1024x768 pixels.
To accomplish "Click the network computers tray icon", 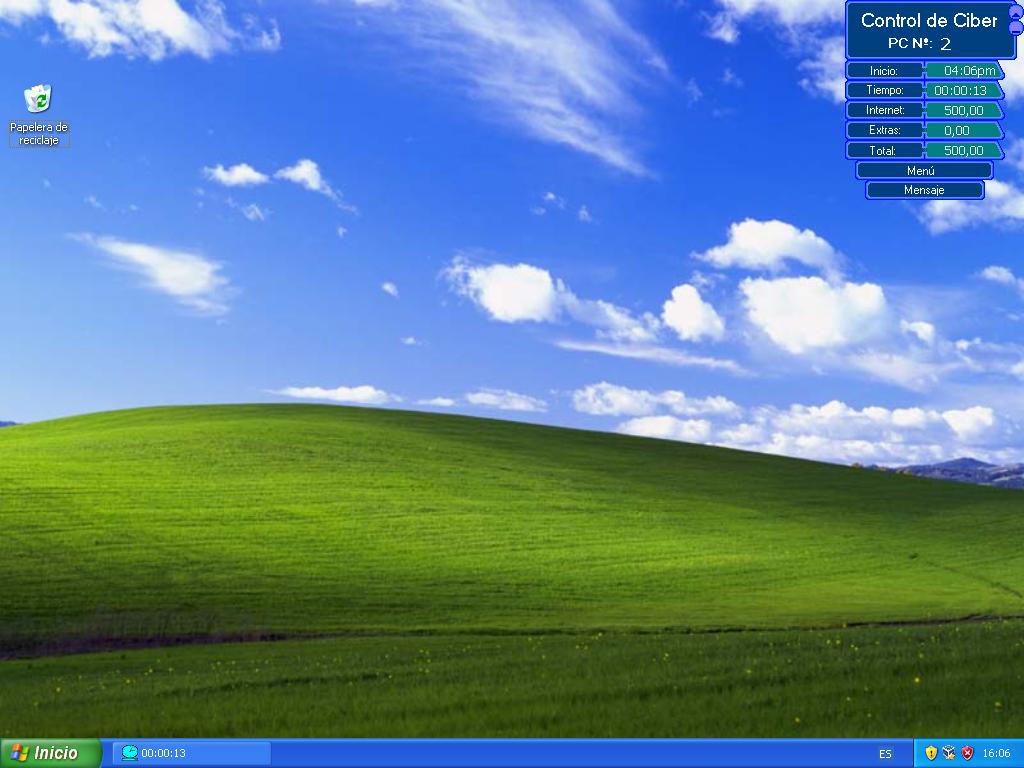I will pos(949,753).
